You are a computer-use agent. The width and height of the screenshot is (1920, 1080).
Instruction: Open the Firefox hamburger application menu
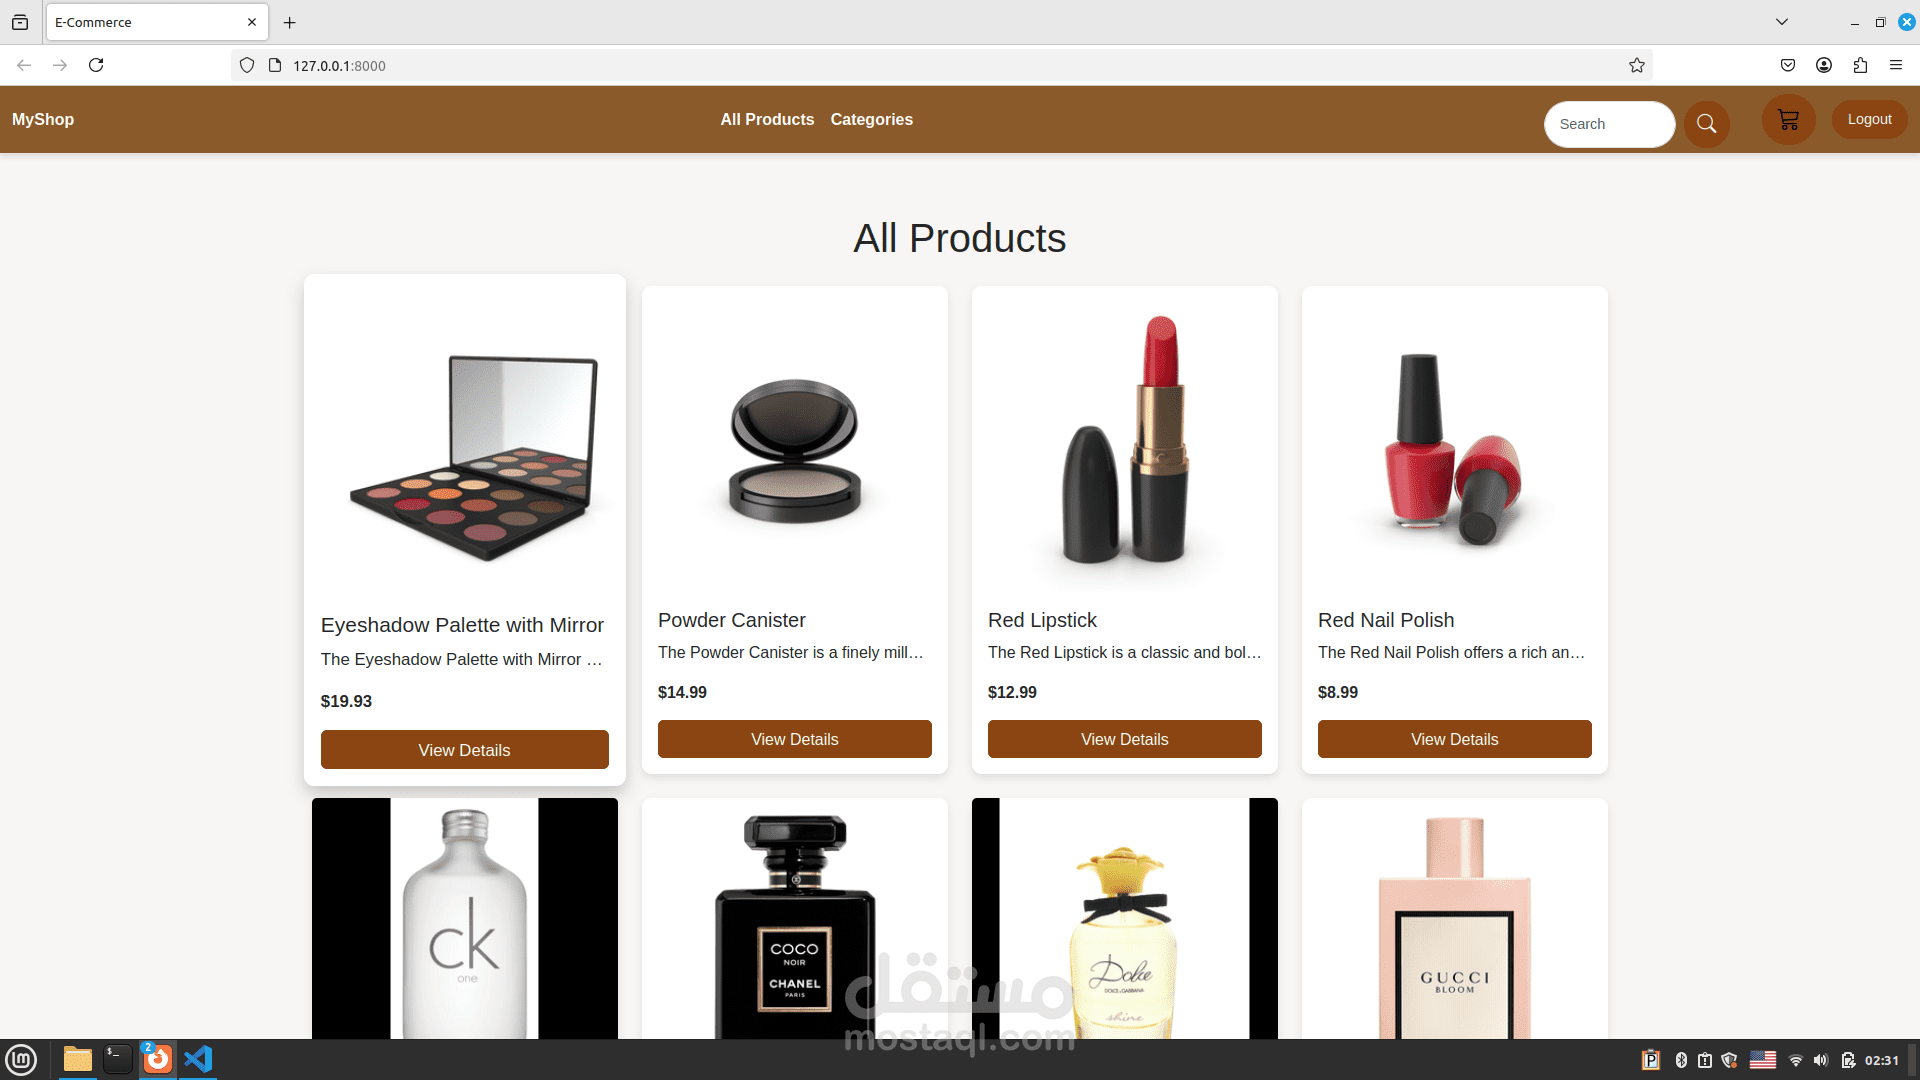[1896, 65]
